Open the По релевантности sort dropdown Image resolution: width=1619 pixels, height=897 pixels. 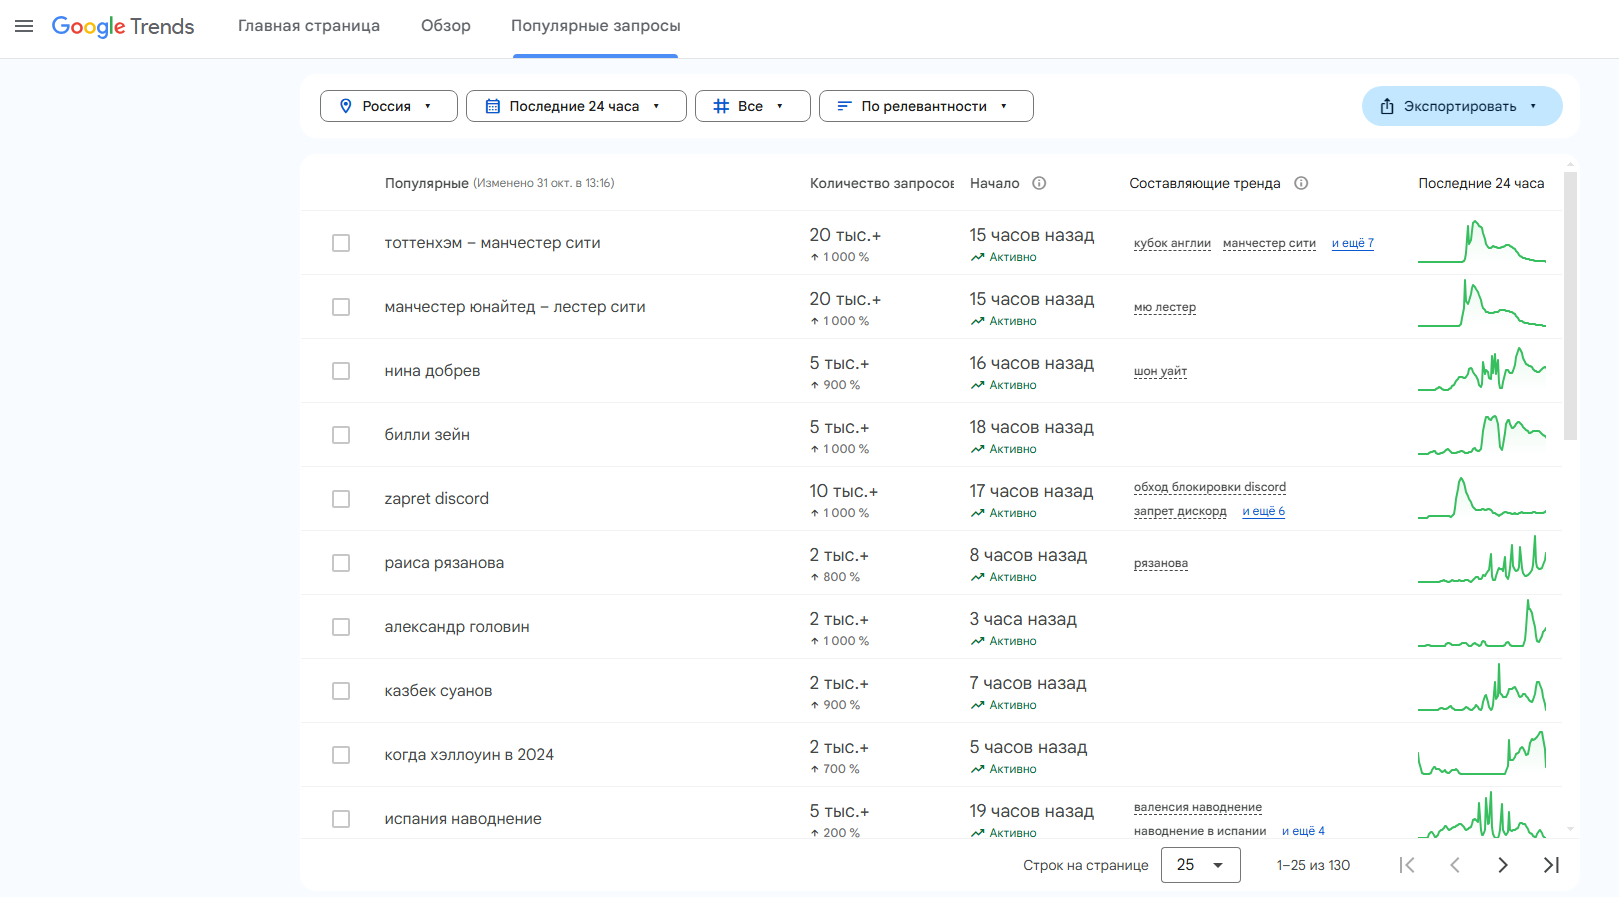tap(926, 106)
